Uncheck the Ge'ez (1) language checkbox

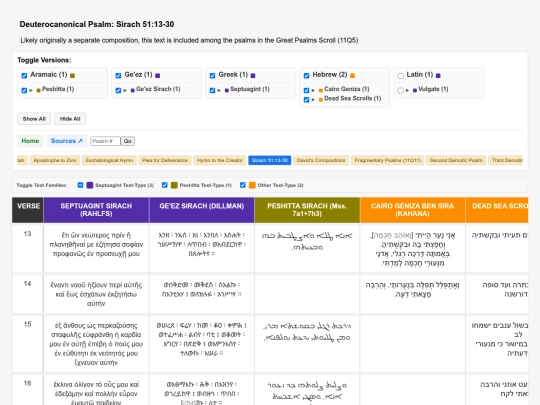pyautogui.click(x=118, y=75)
